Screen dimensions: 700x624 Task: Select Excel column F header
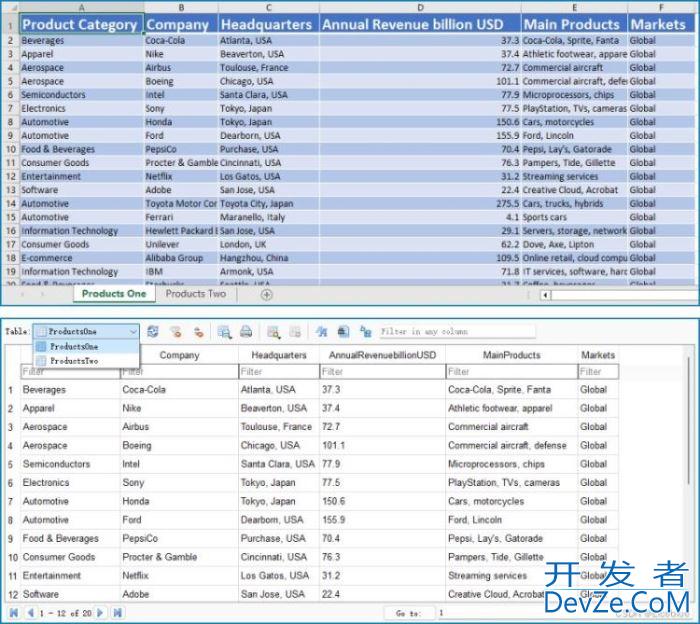click(x=661, y=7)
